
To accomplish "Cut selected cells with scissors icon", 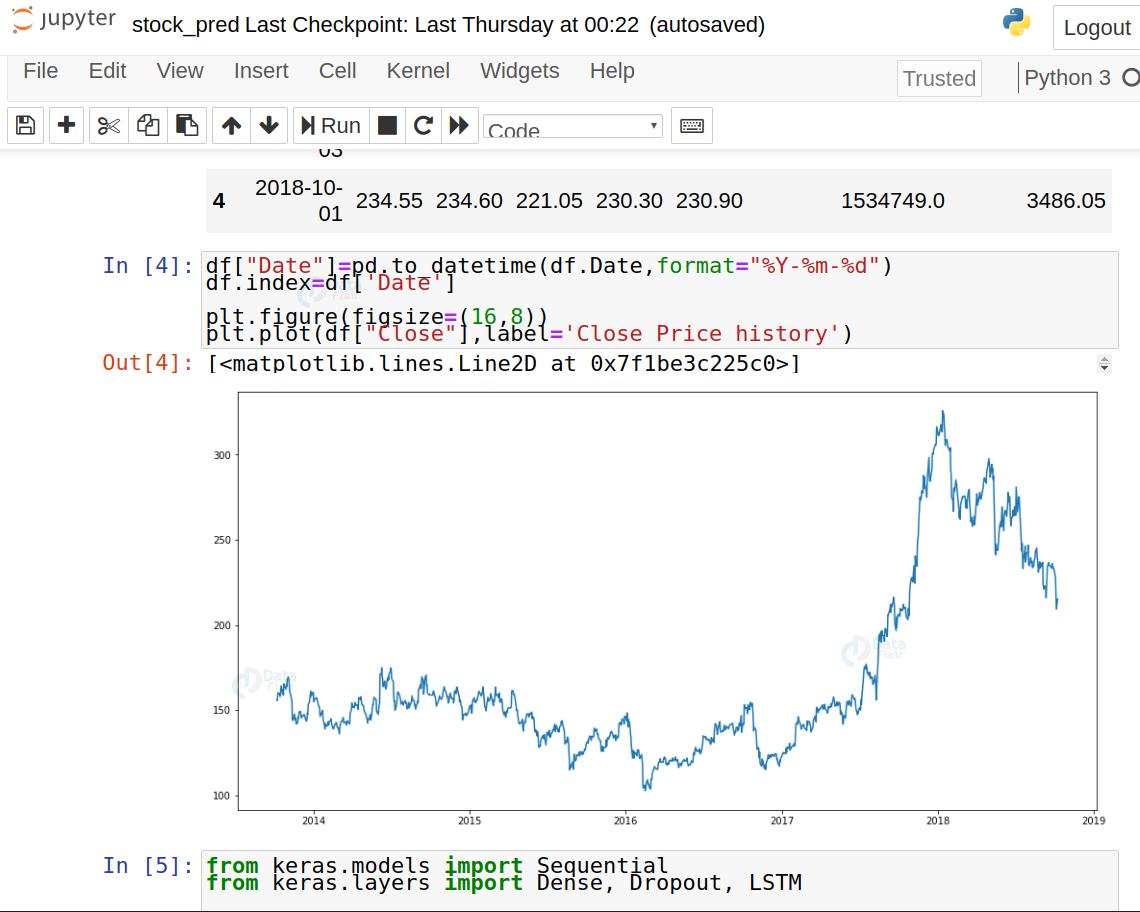I will click(109, 125).
